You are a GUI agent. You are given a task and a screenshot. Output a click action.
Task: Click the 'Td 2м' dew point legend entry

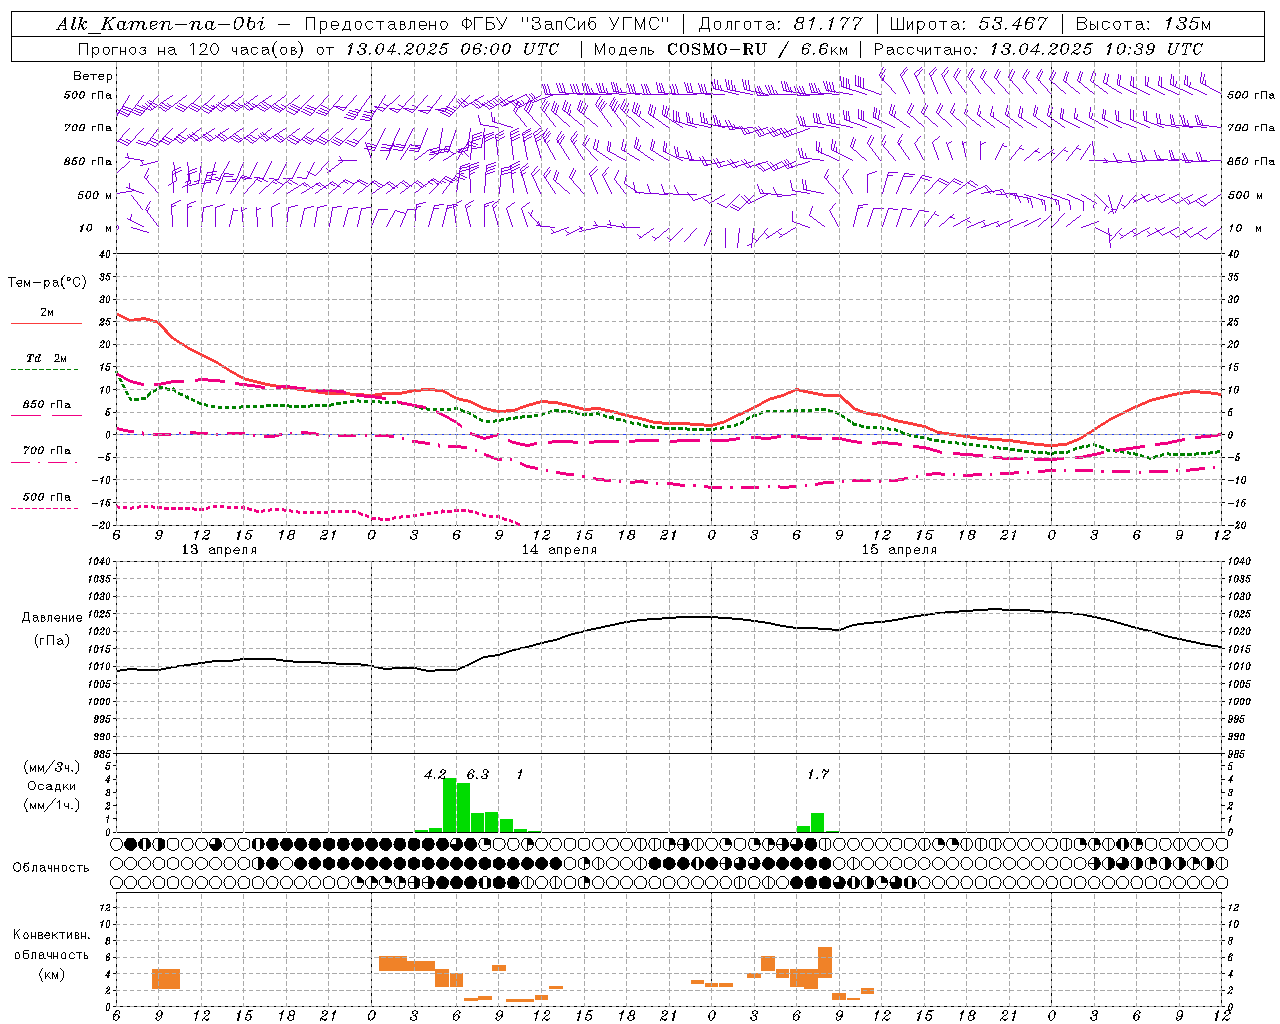47,358
